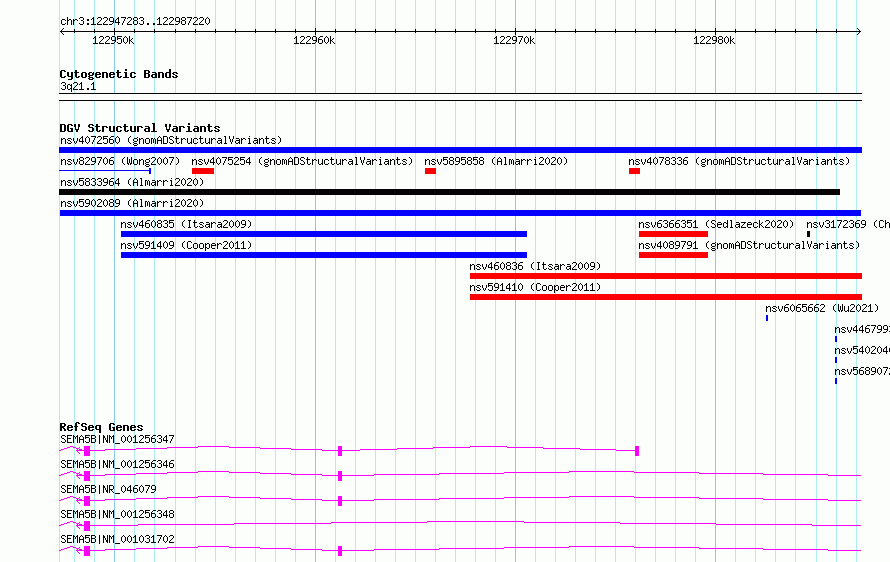Click the nsv5833964 (Almarri2020) label
The image size is (890, 562).
coord(132,182)
